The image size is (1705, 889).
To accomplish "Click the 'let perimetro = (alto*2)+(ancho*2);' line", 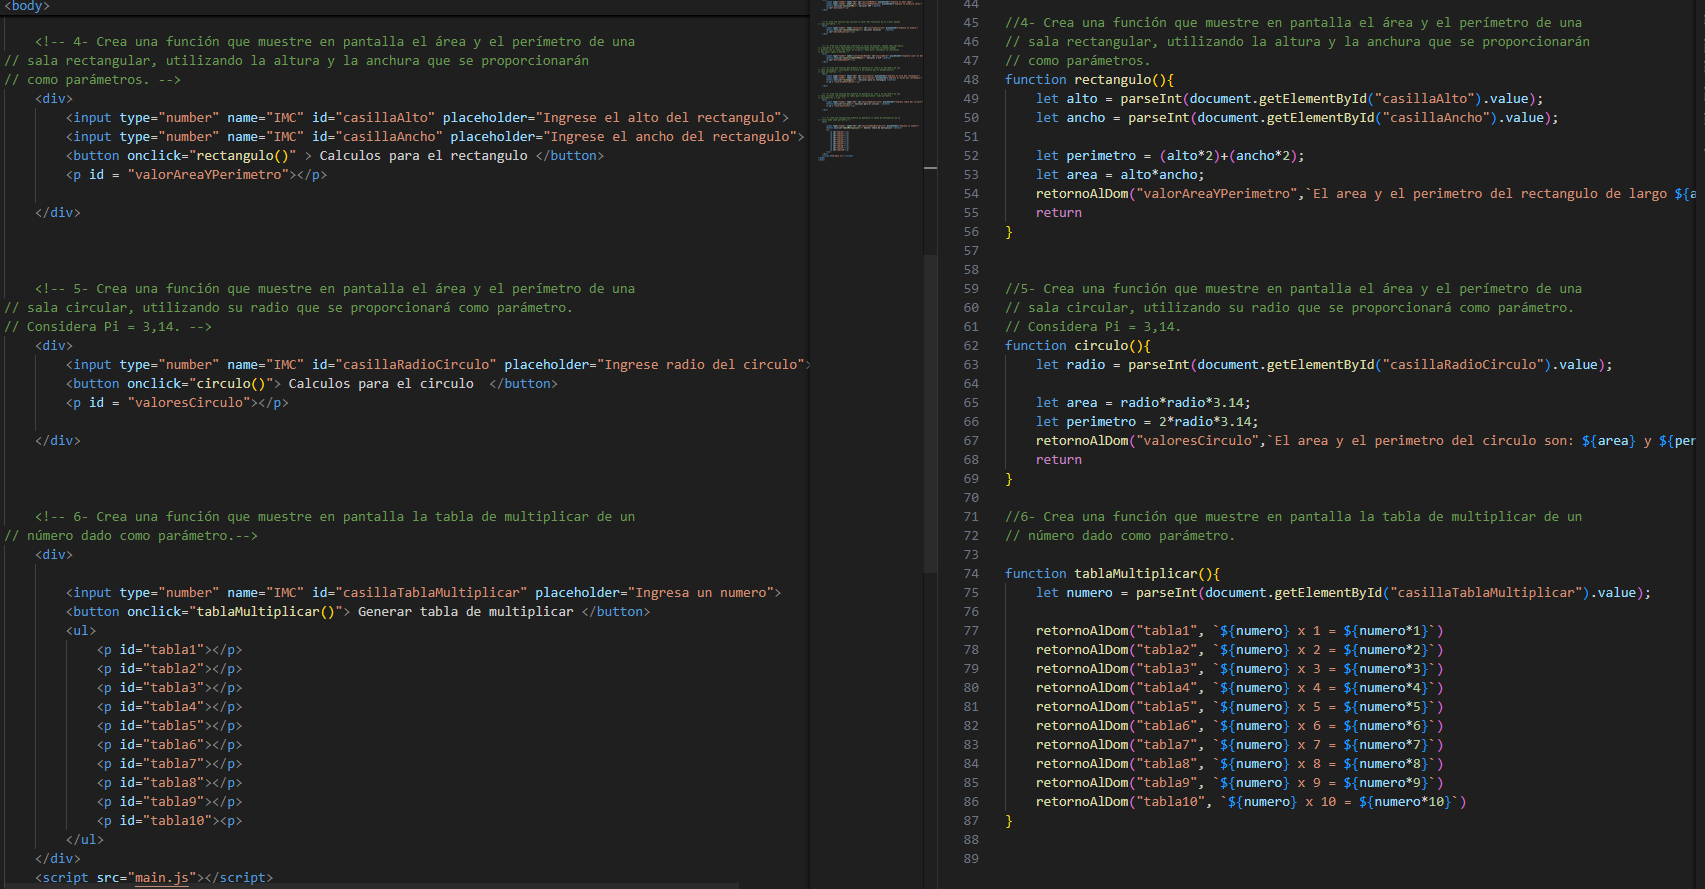I will click(1170, 156).
